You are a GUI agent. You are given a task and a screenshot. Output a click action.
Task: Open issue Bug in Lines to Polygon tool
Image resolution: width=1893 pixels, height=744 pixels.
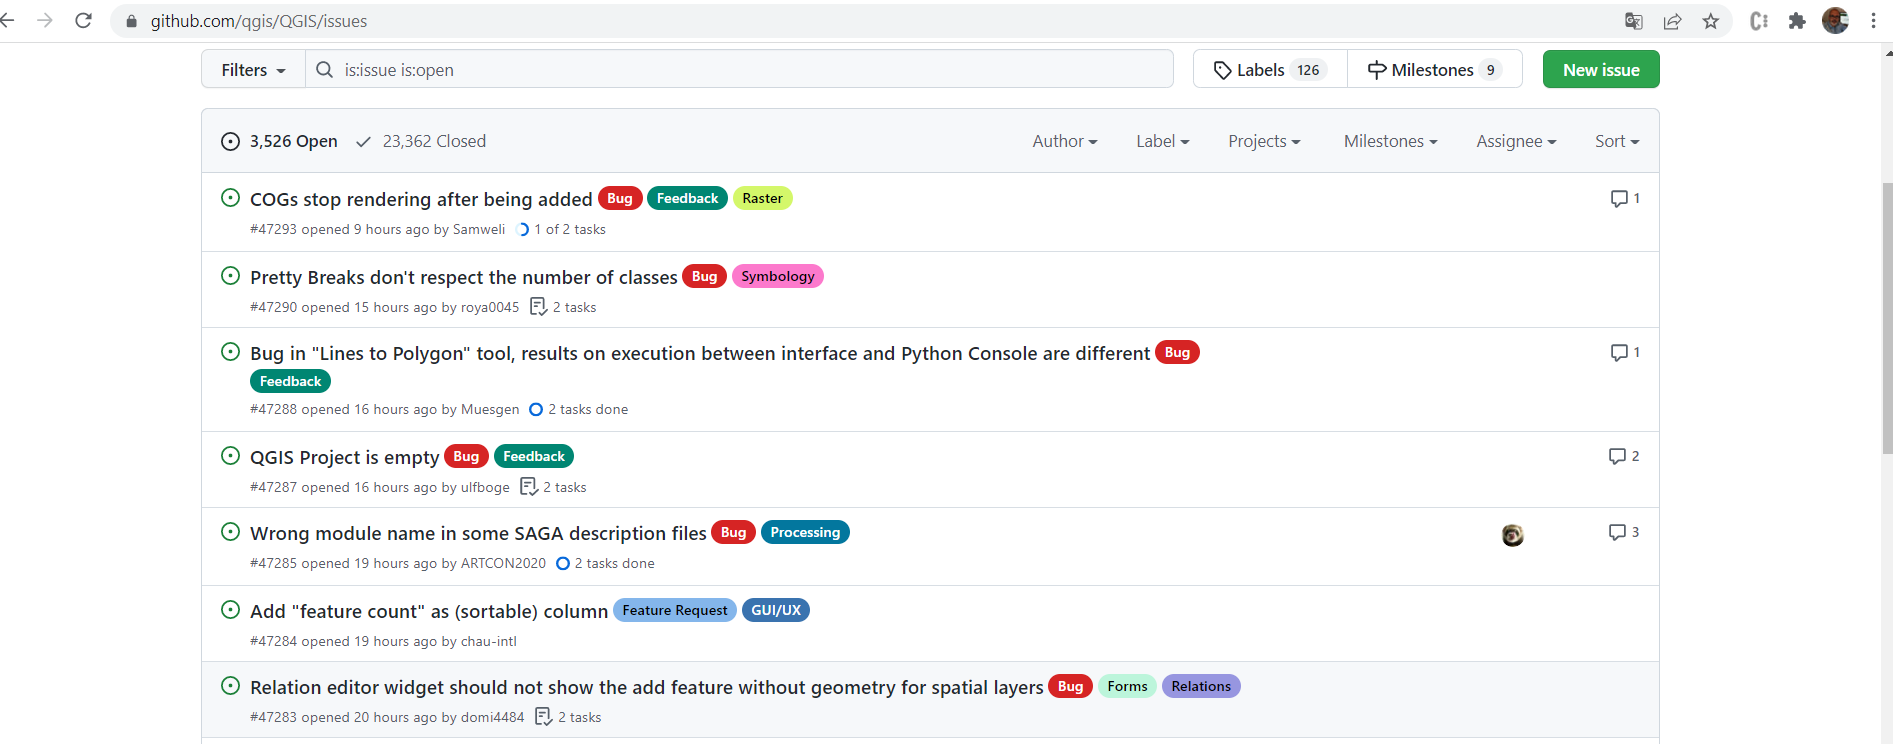click(x=700, y=353)
